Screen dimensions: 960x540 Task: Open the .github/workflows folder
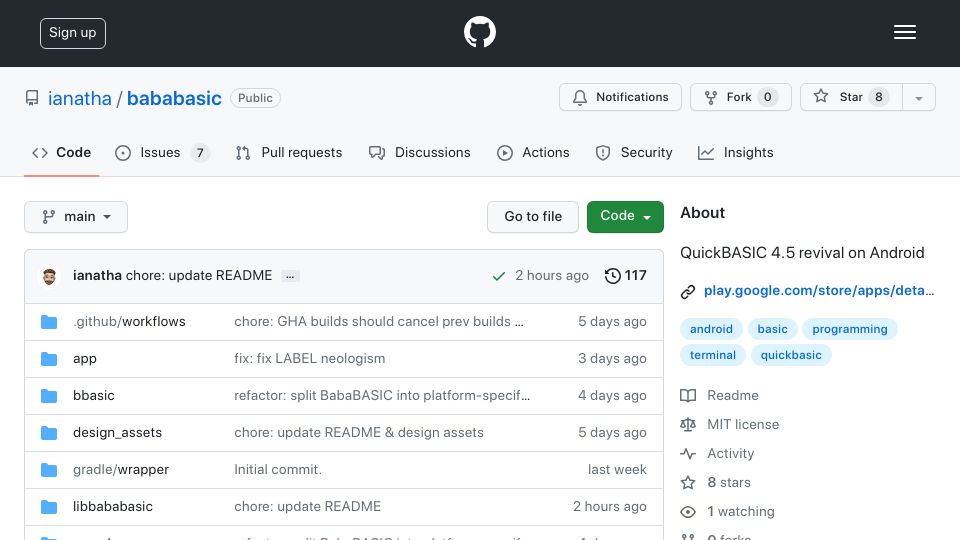pos(129,322)
